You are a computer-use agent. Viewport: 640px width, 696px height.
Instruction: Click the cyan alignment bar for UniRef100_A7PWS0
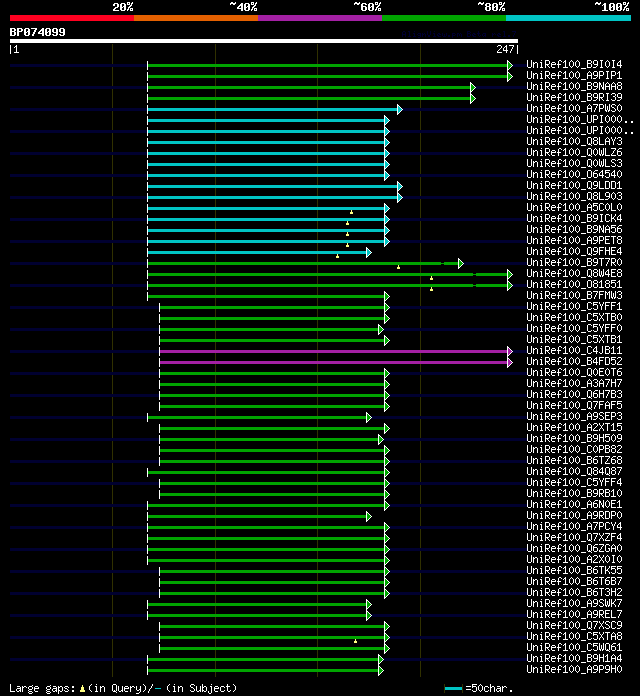pyautogui.click(x=273, y=109)
